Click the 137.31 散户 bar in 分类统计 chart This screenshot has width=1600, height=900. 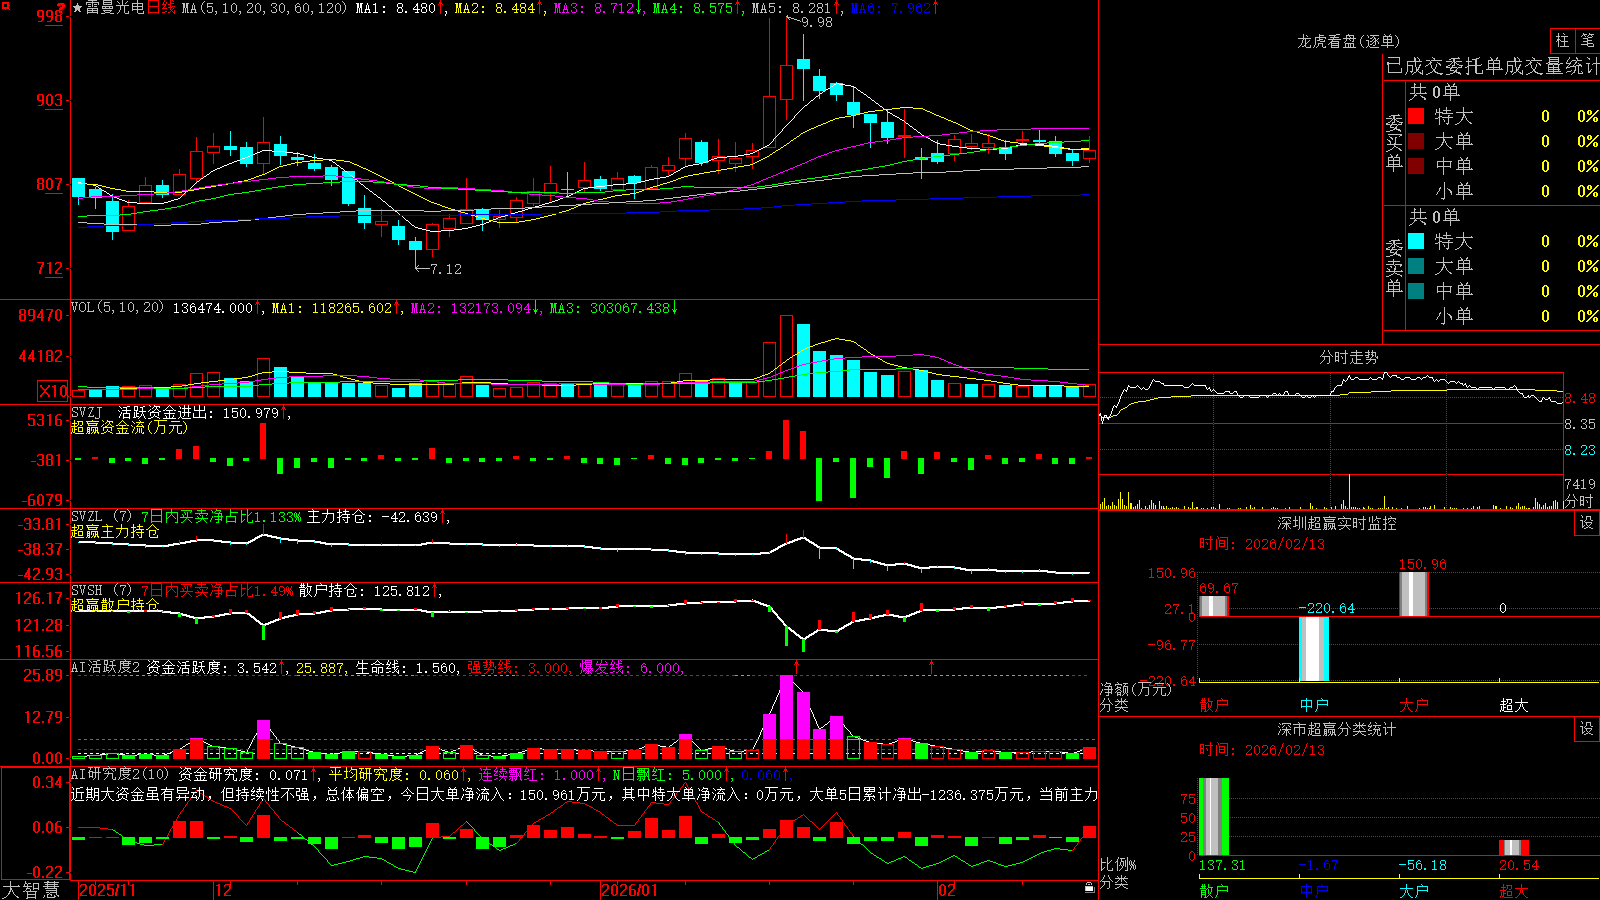point(1214,817)
